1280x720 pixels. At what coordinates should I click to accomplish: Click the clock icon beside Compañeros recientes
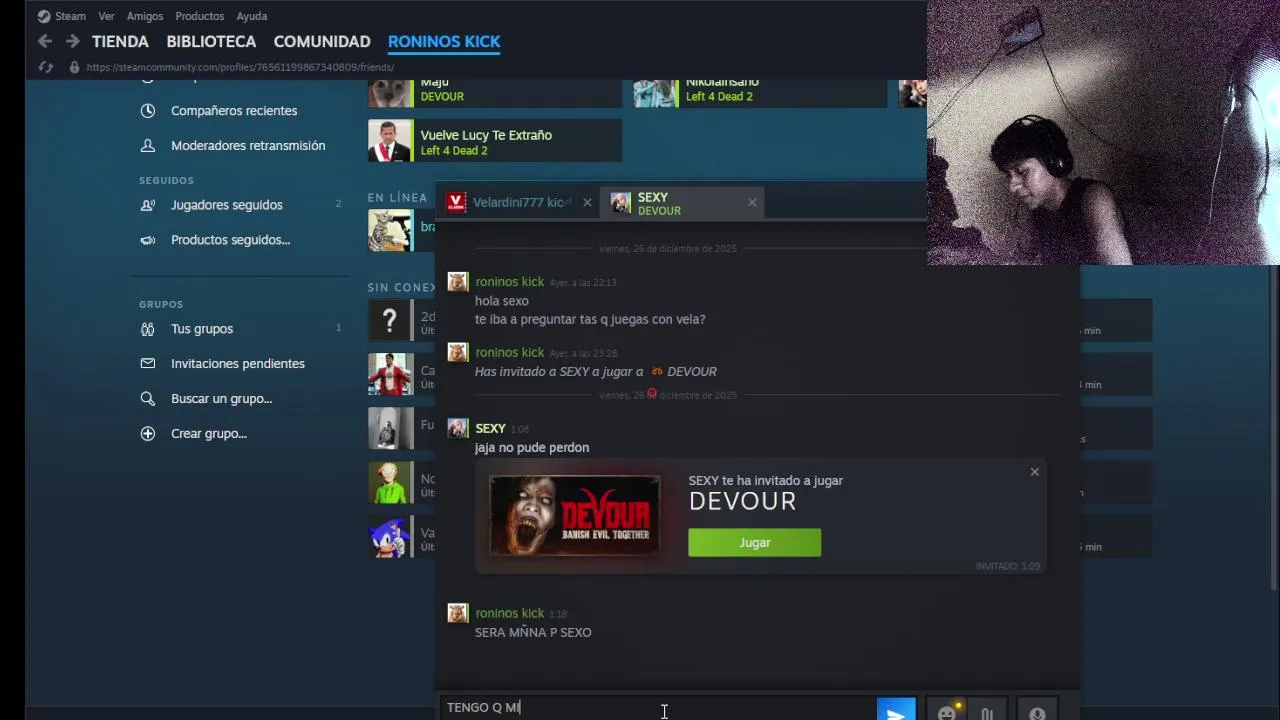(148, 111)
